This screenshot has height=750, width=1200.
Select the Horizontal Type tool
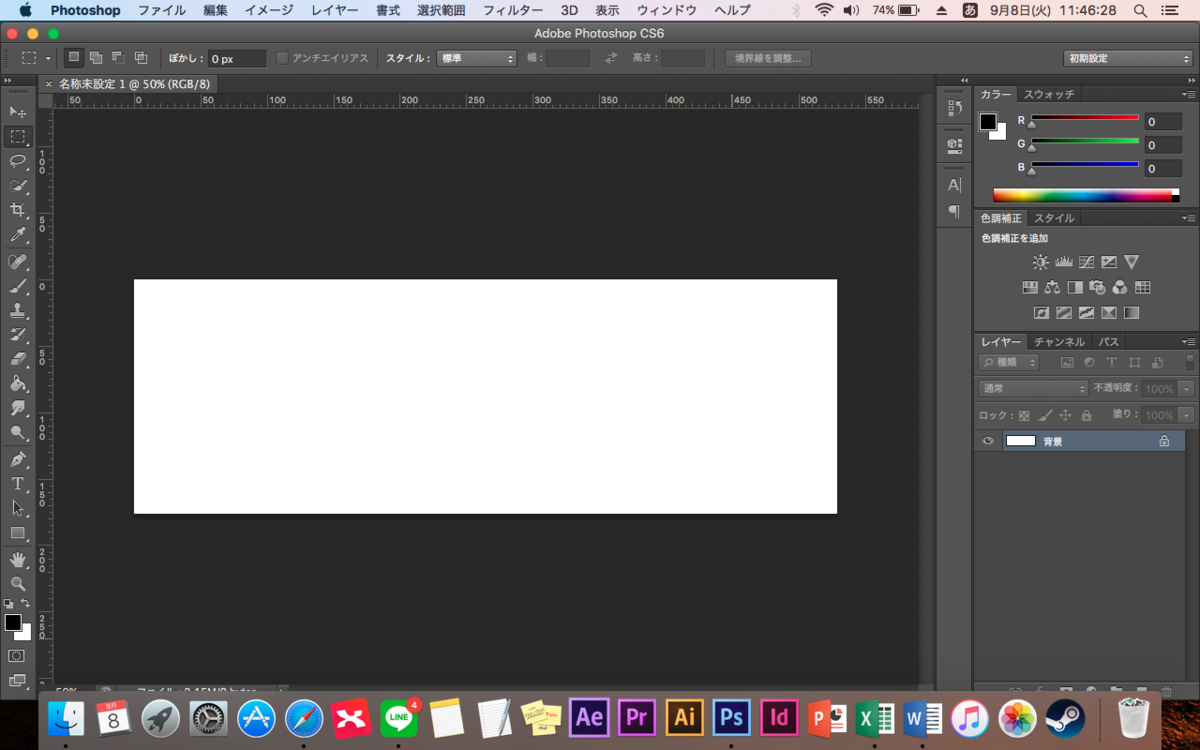(x=18, y=484)
